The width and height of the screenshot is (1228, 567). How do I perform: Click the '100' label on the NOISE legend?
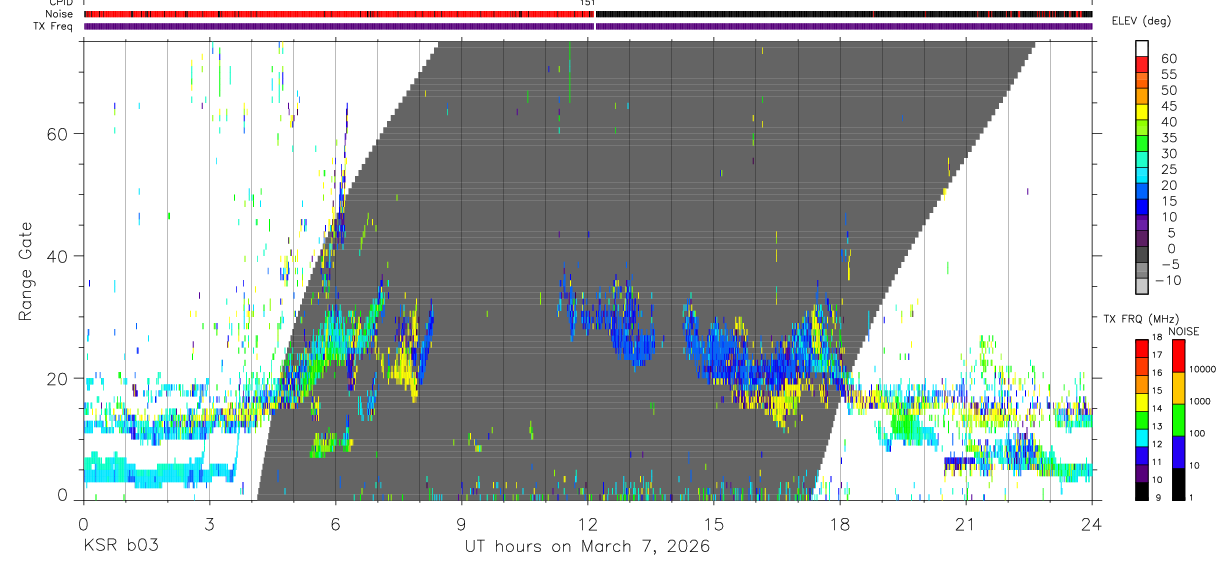[x=1197, y=433]
